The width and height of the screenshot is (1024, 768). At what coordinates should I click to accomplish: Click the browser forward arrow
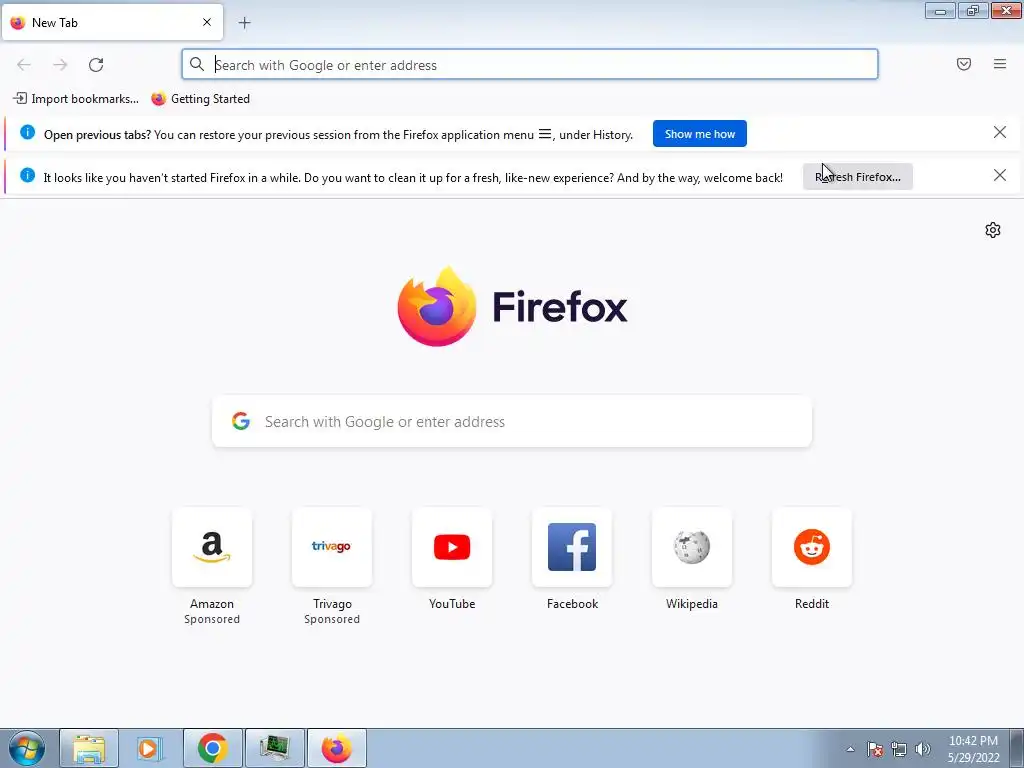coord(60,65)
